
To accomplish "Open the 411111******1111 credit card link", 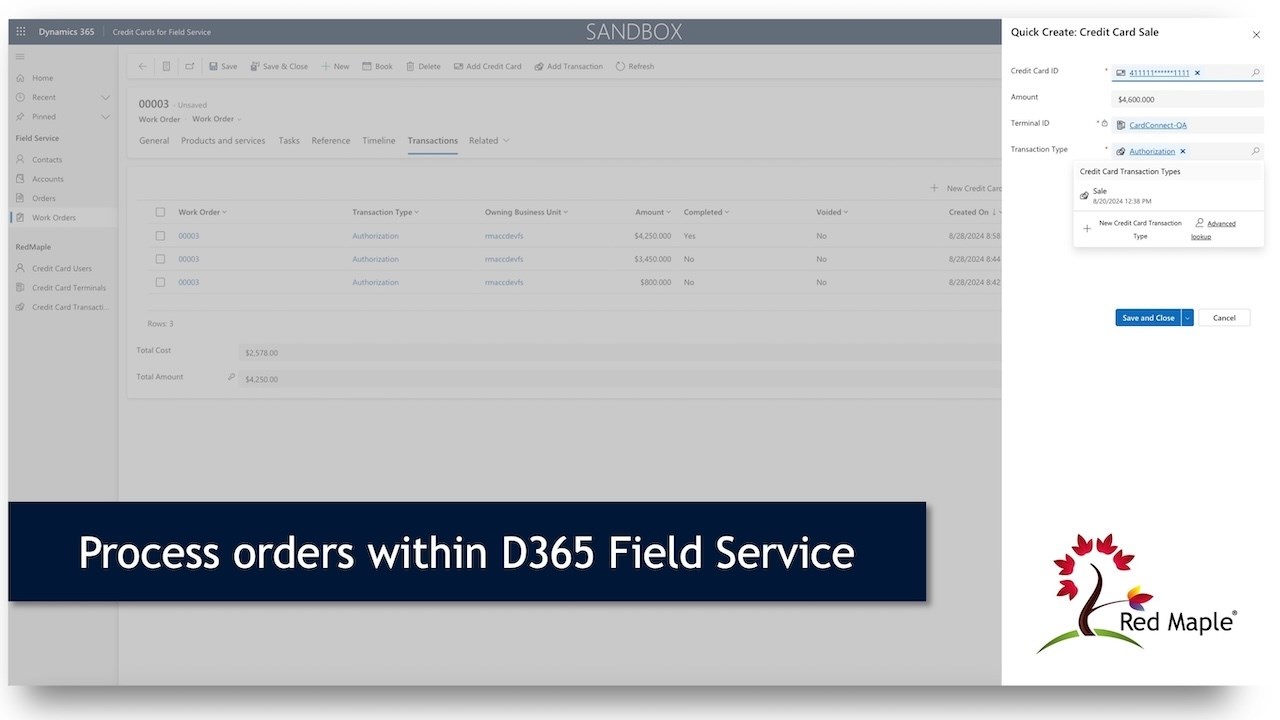I will pyautogui.click(x=1159, y=73).
